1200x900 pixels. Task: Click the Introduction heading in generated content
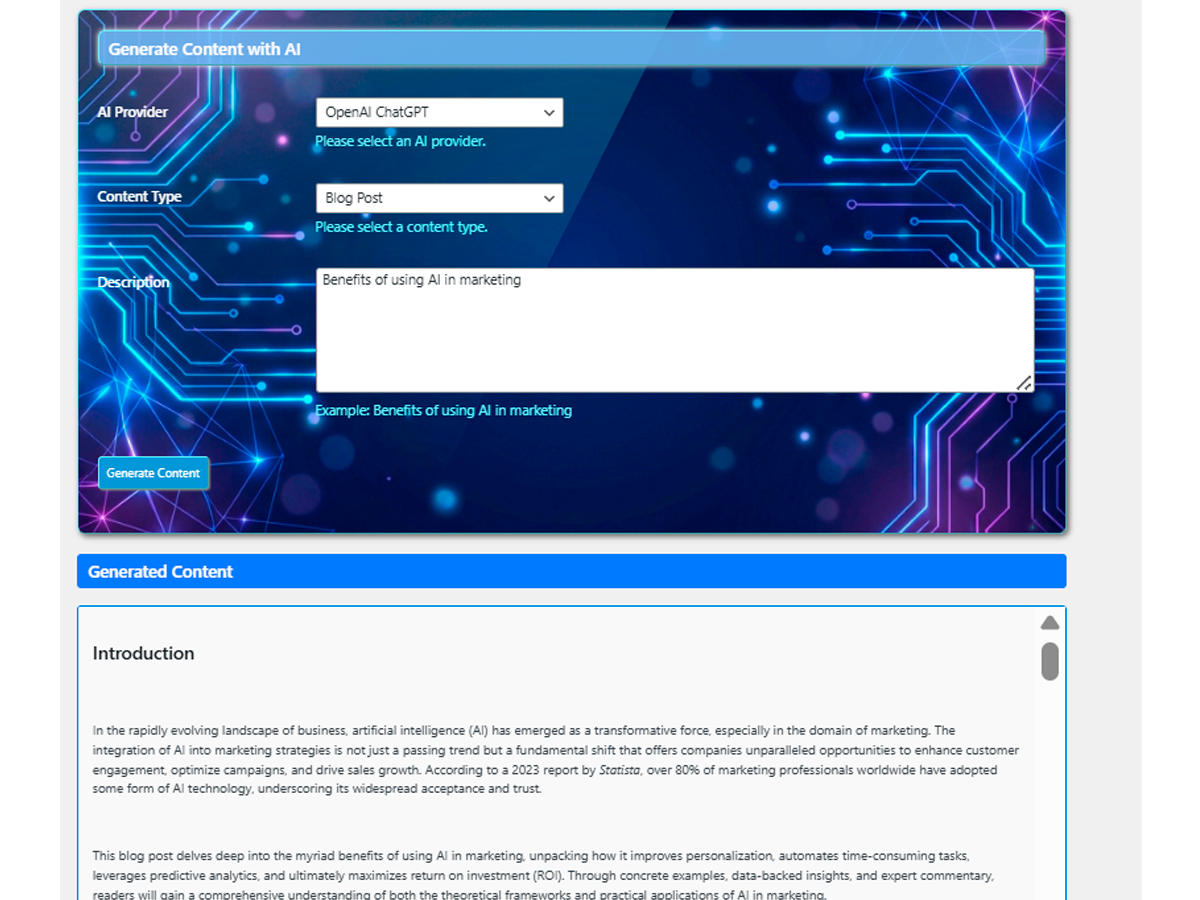143,653
